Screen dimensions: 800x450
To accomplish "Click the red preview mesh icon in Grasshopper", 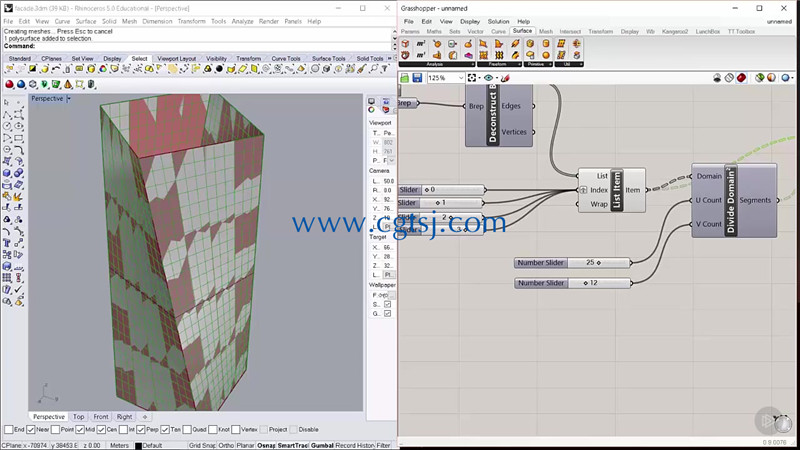I will pos(741,78).
